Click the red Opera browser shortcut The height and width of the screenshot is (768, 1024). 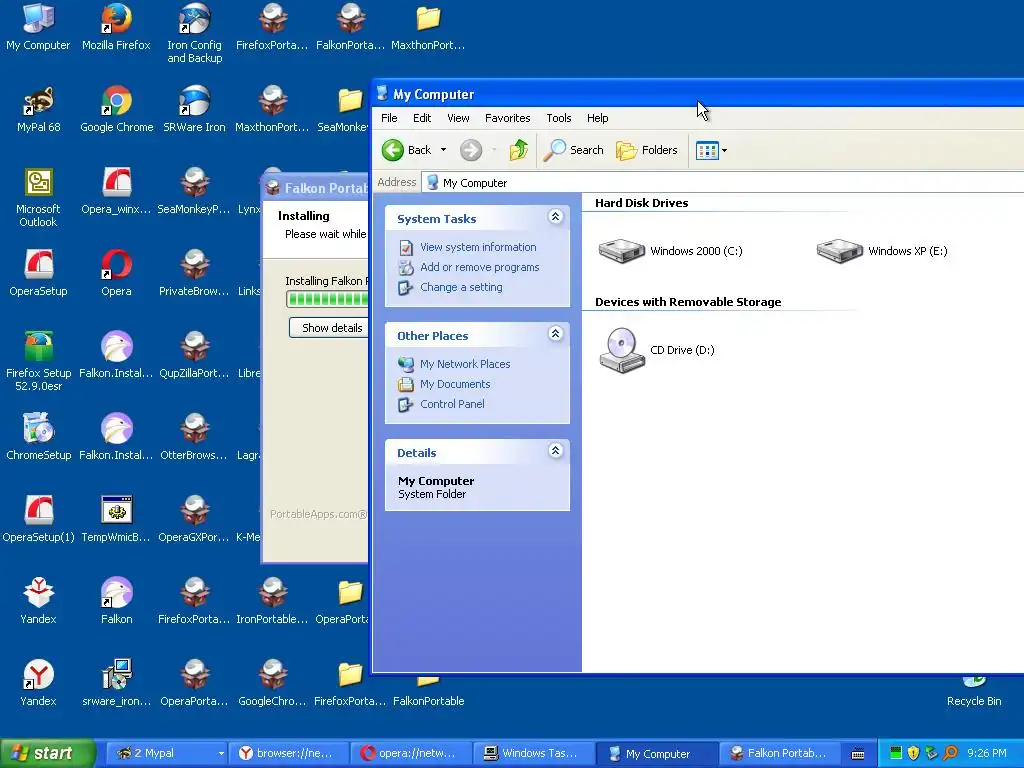click(x=116, y=273)
